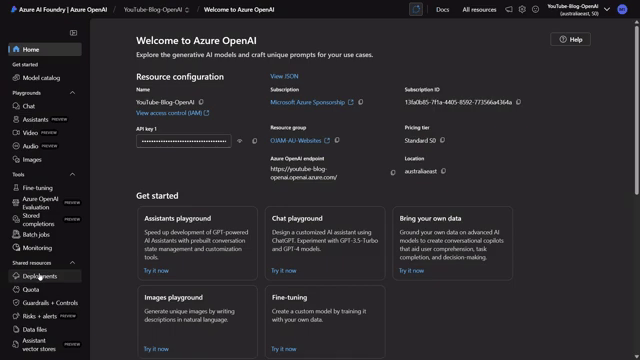The width and height of the screenshot is (640, 360).
Task: Try the Images playground now
Action: tap(156, 349)
